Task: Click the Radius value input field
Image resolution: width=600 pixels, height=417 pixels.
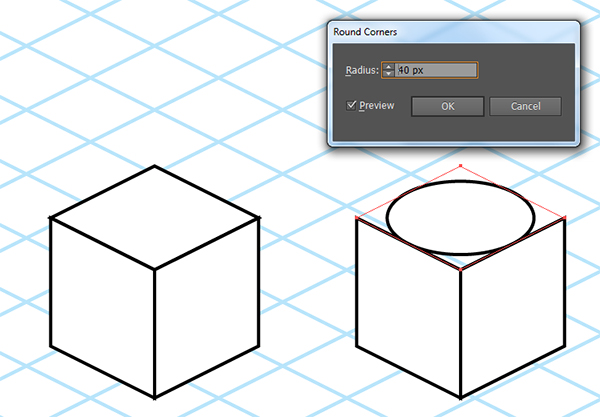Action: [436, 70]
